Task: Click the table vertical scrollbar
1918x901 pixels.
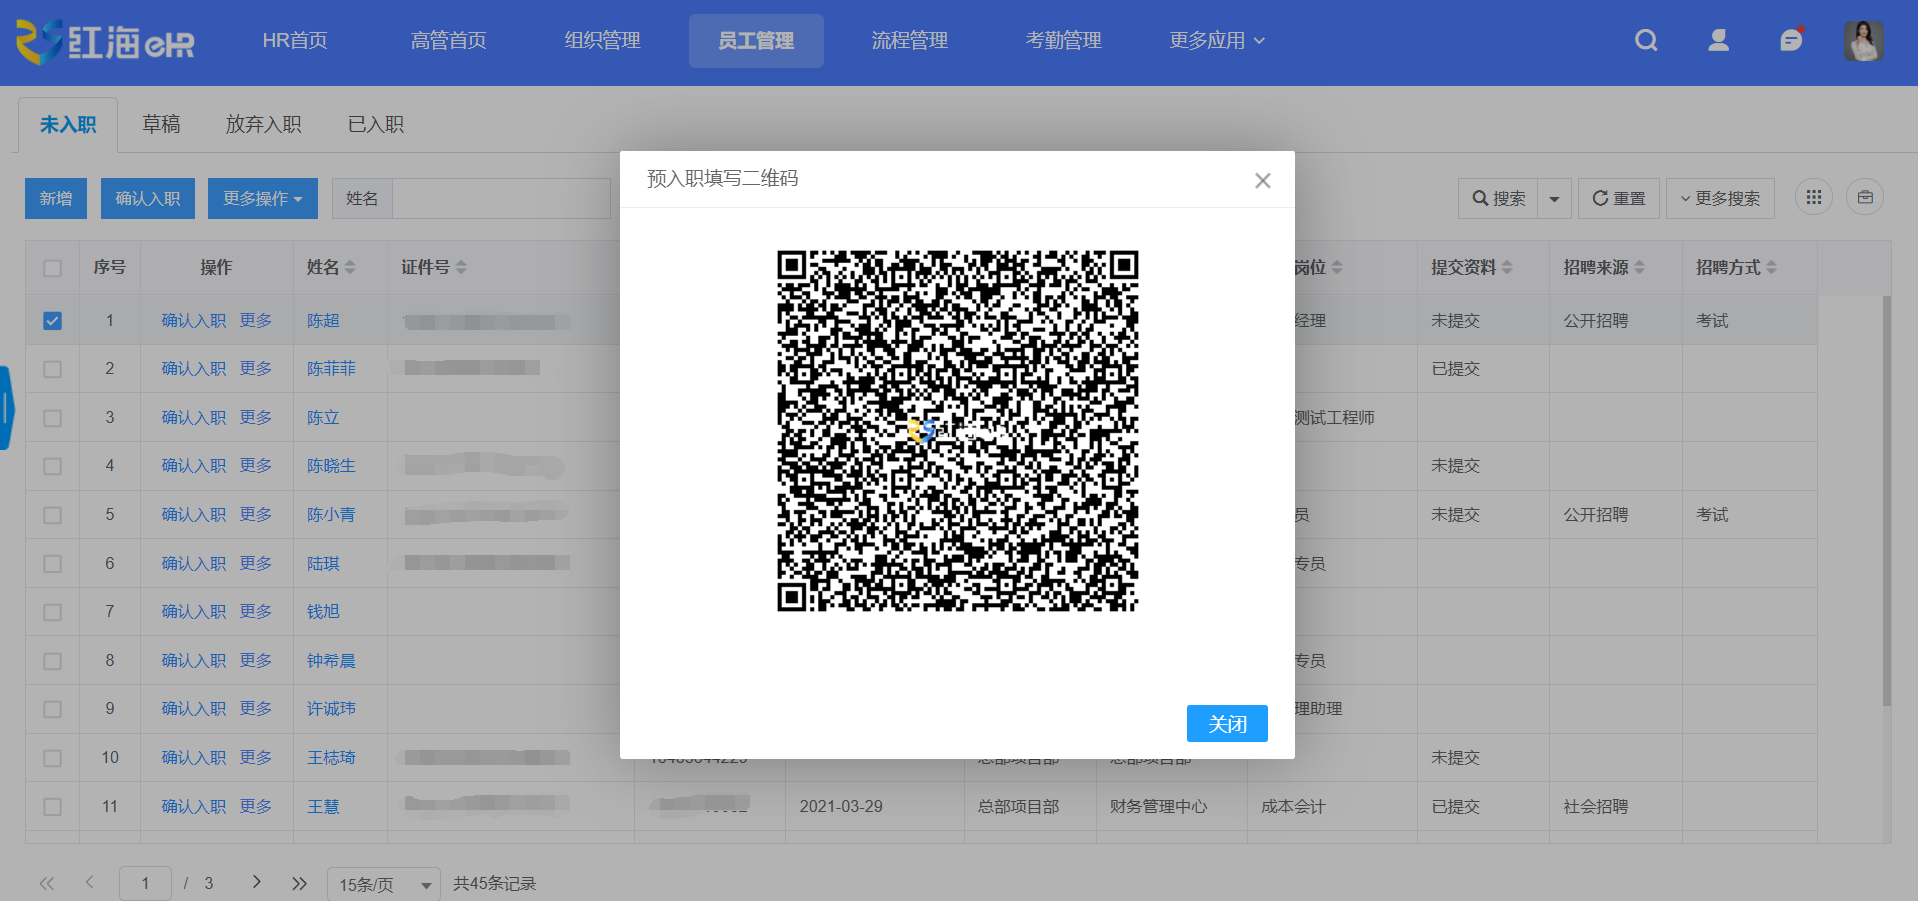Action: pyautogui.click(x=1886, y=500)
